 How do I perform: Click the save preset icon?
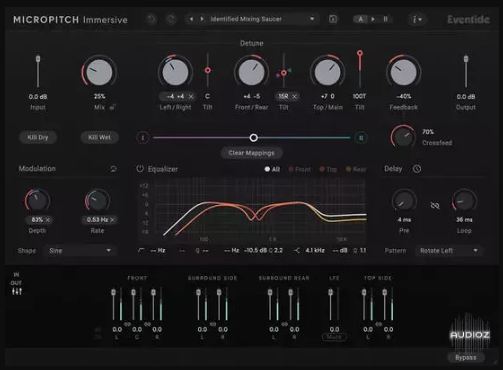tap(333, 19)
